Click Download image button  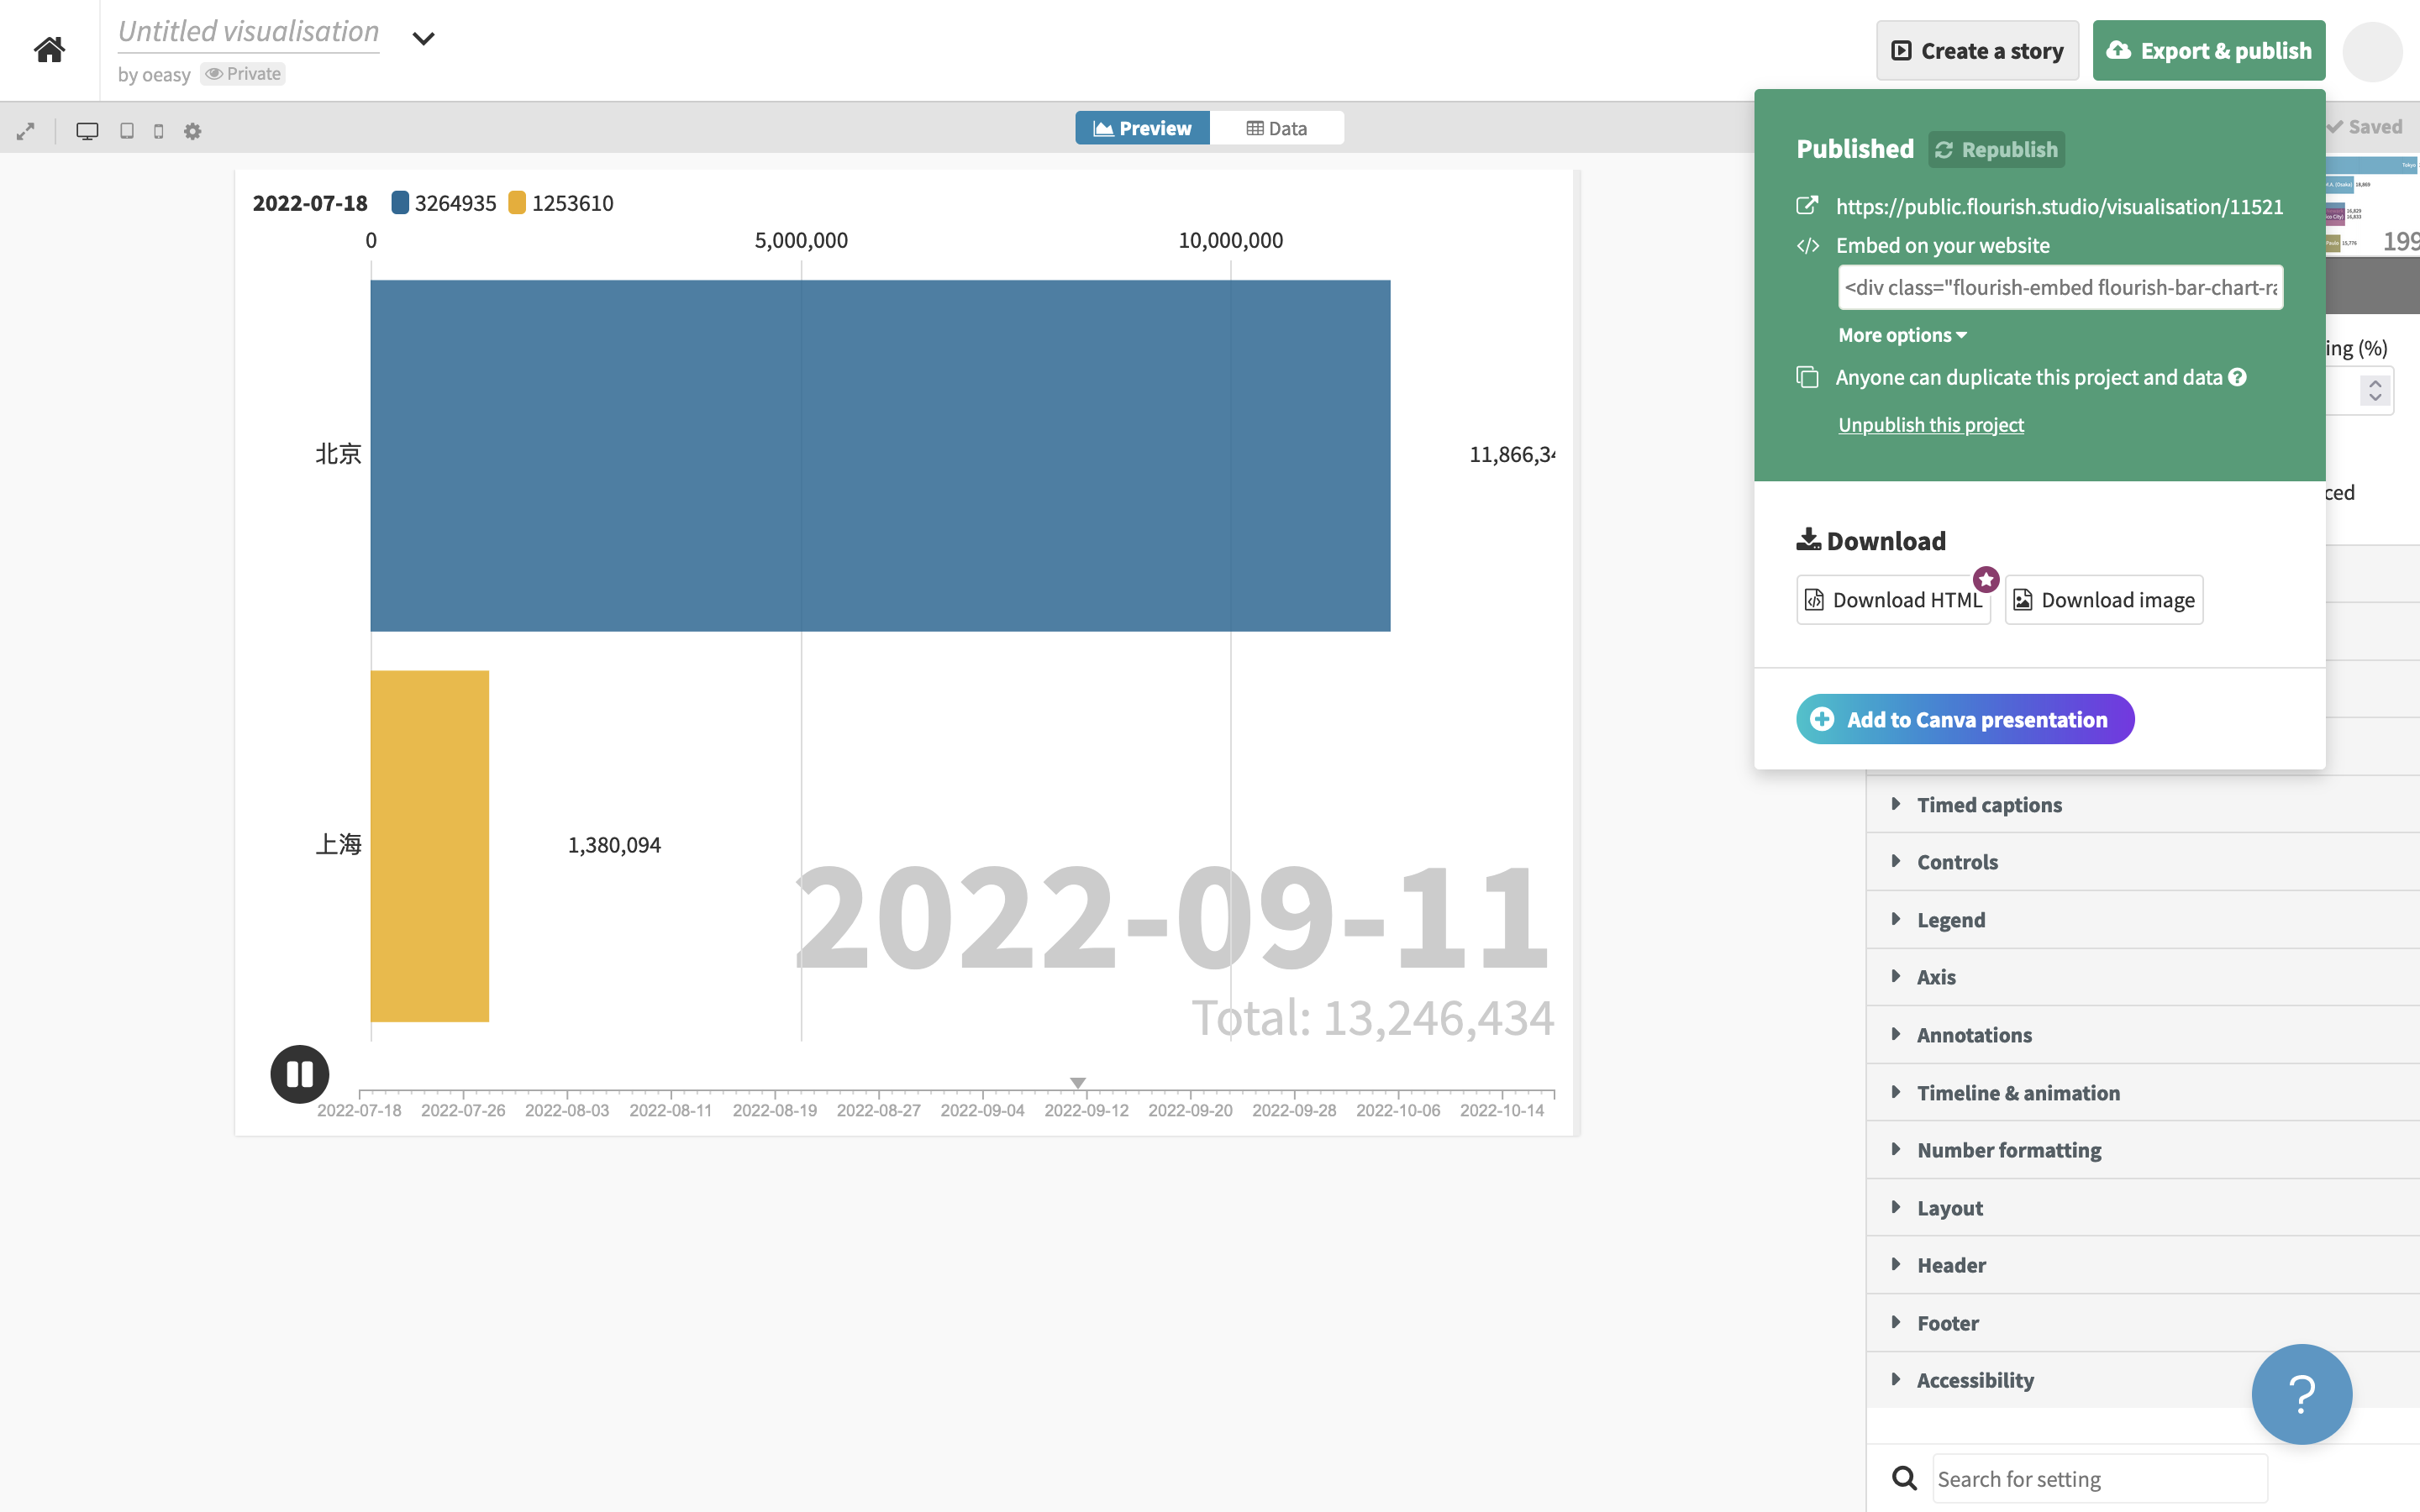point(2104,600)
